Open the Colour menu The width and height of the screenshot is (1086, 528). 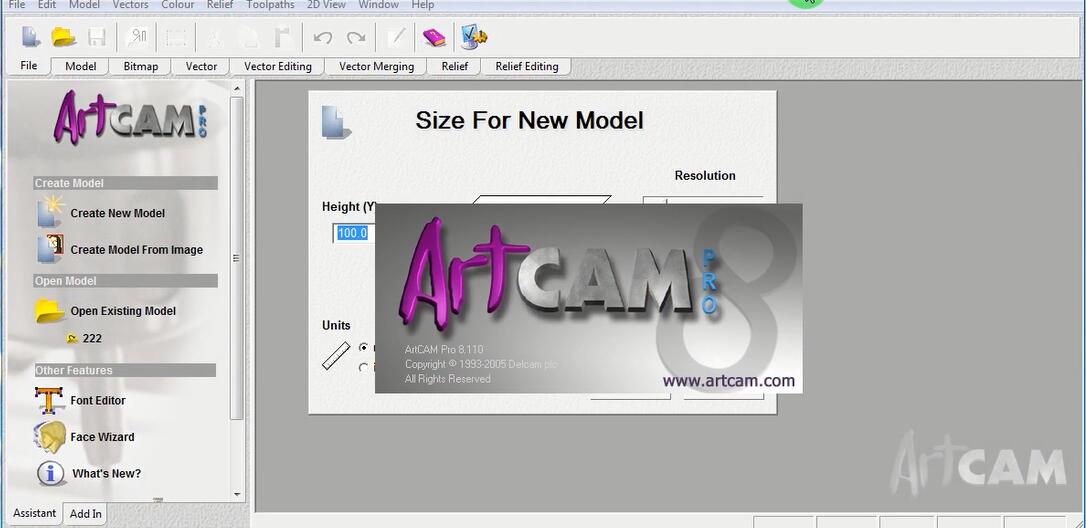tap(177, 5)
